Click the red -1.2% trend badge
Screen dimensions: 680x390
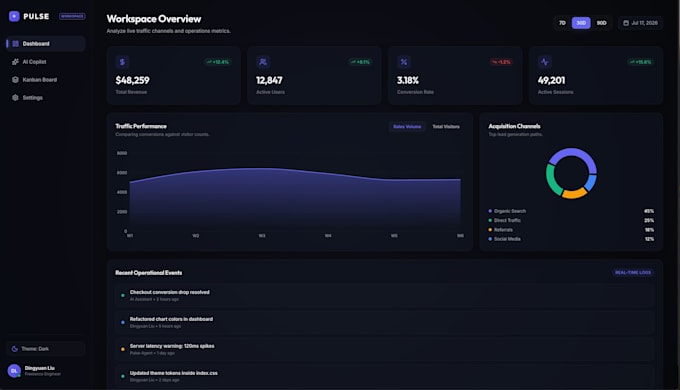(501, 62)
